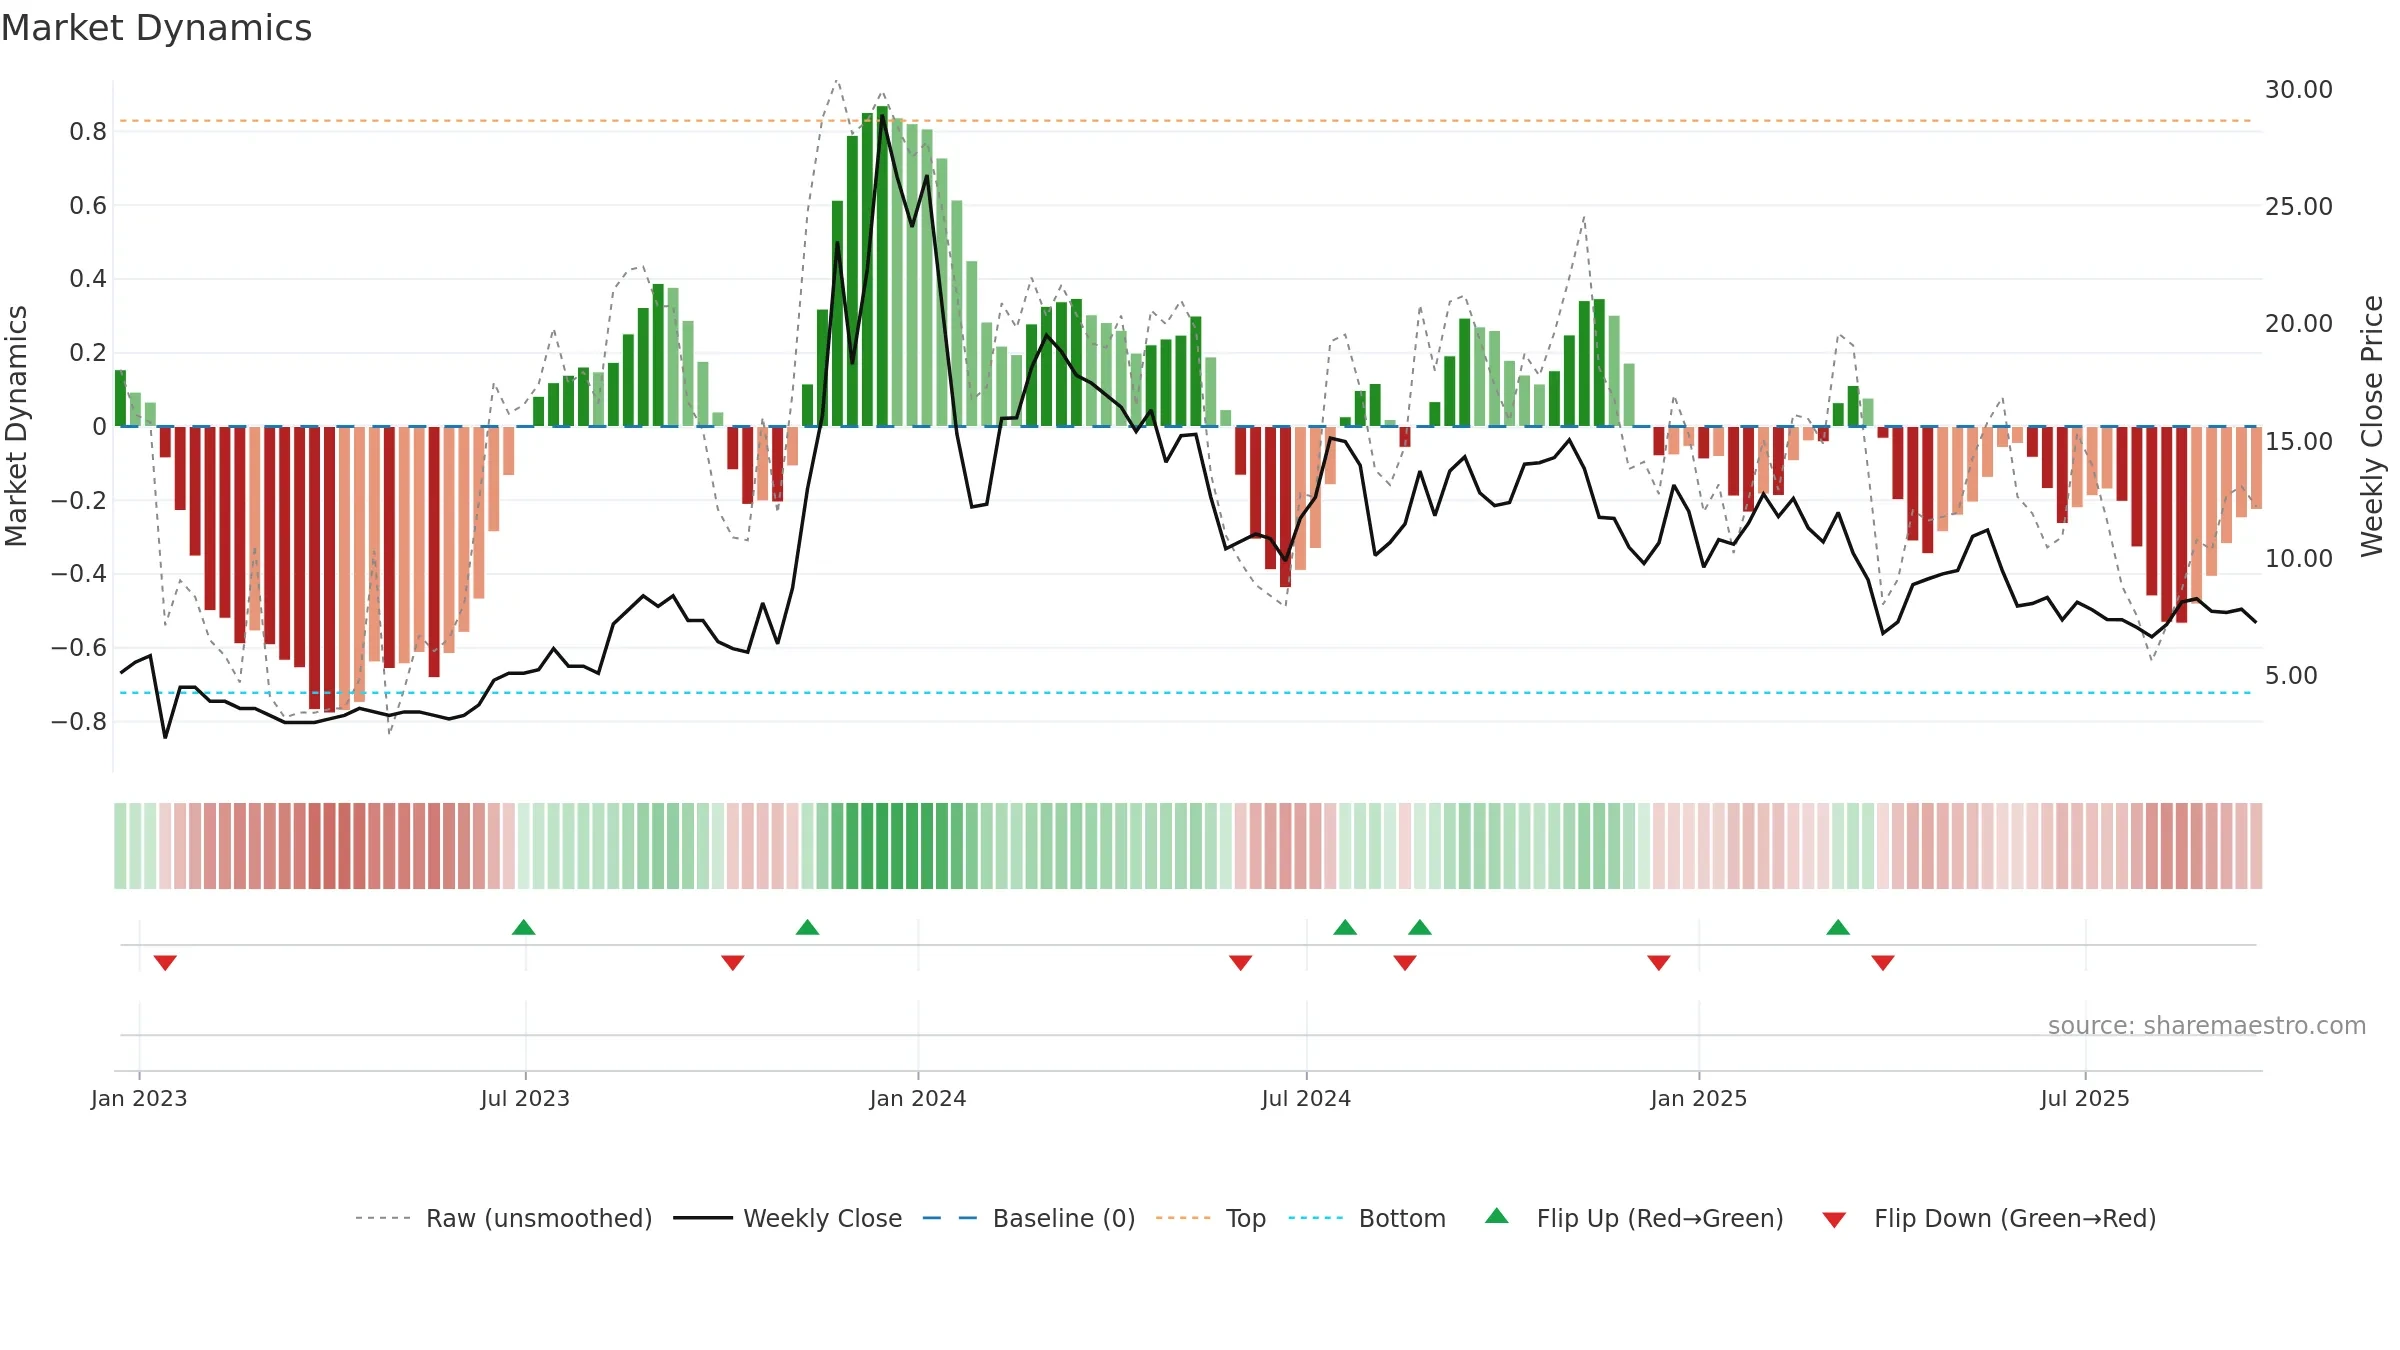The image size is (2400, 1350).
Task: Toggle the Baseline (0) legend item
Action: coord(1029,1218)
